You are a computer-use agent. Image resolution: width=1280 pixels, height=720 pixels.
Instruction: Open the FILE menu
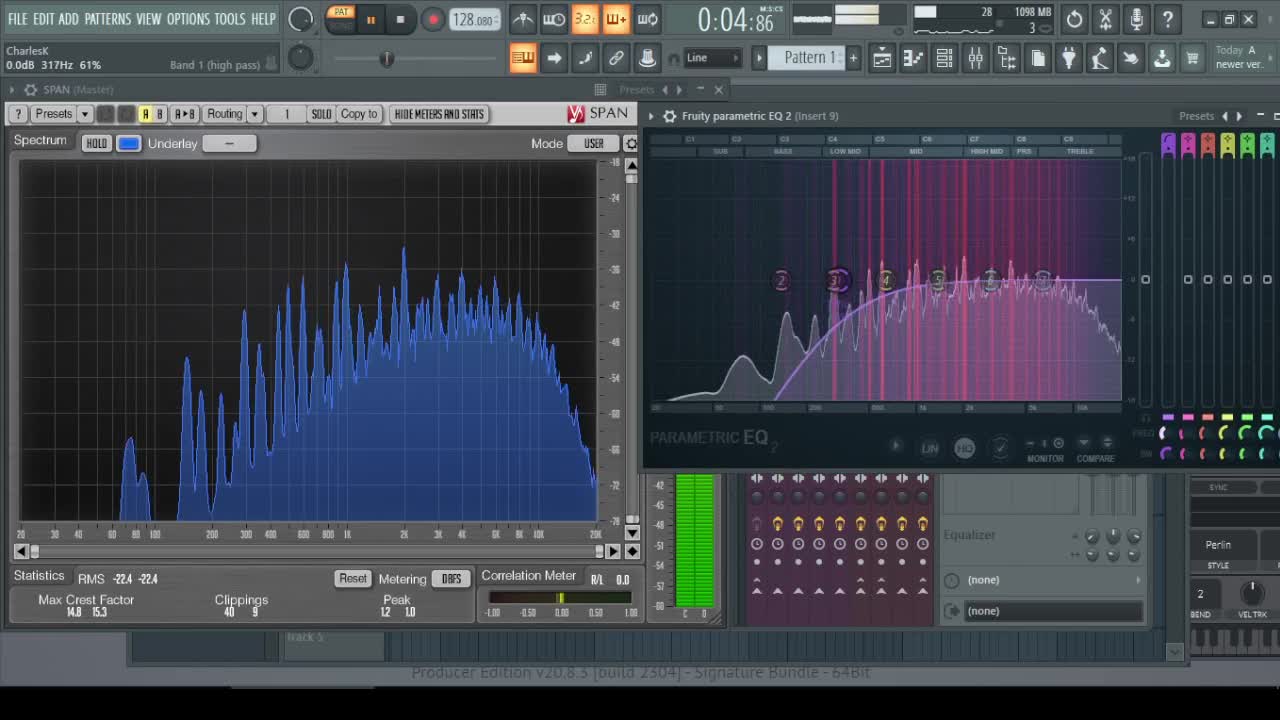pos(18,19)
